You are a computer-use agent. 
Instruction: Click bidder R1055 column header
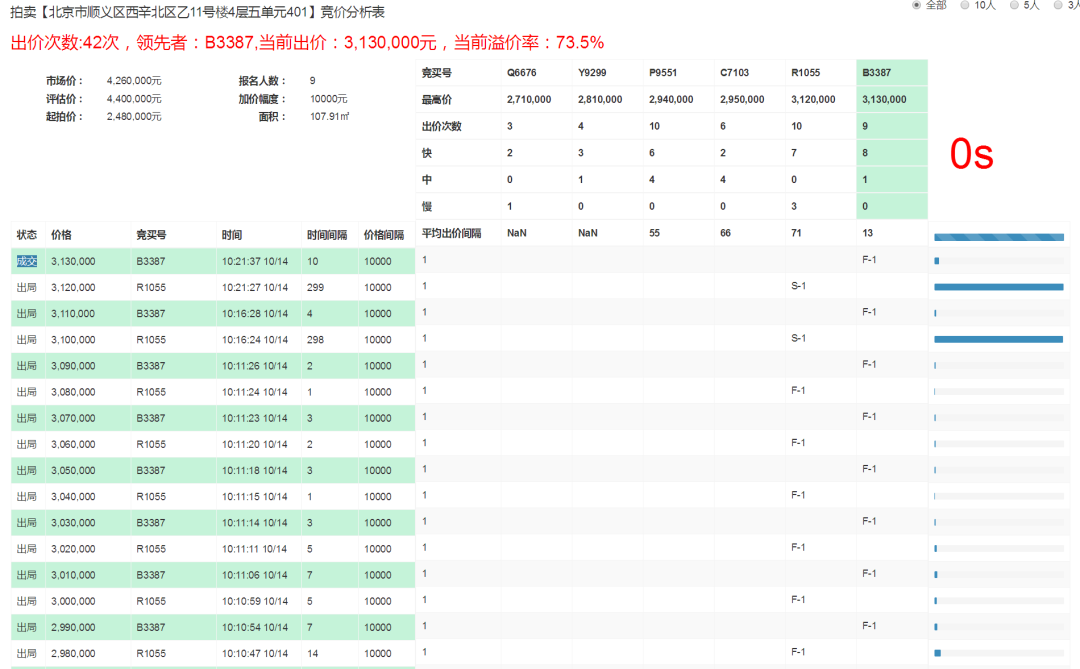click(806, 73)
